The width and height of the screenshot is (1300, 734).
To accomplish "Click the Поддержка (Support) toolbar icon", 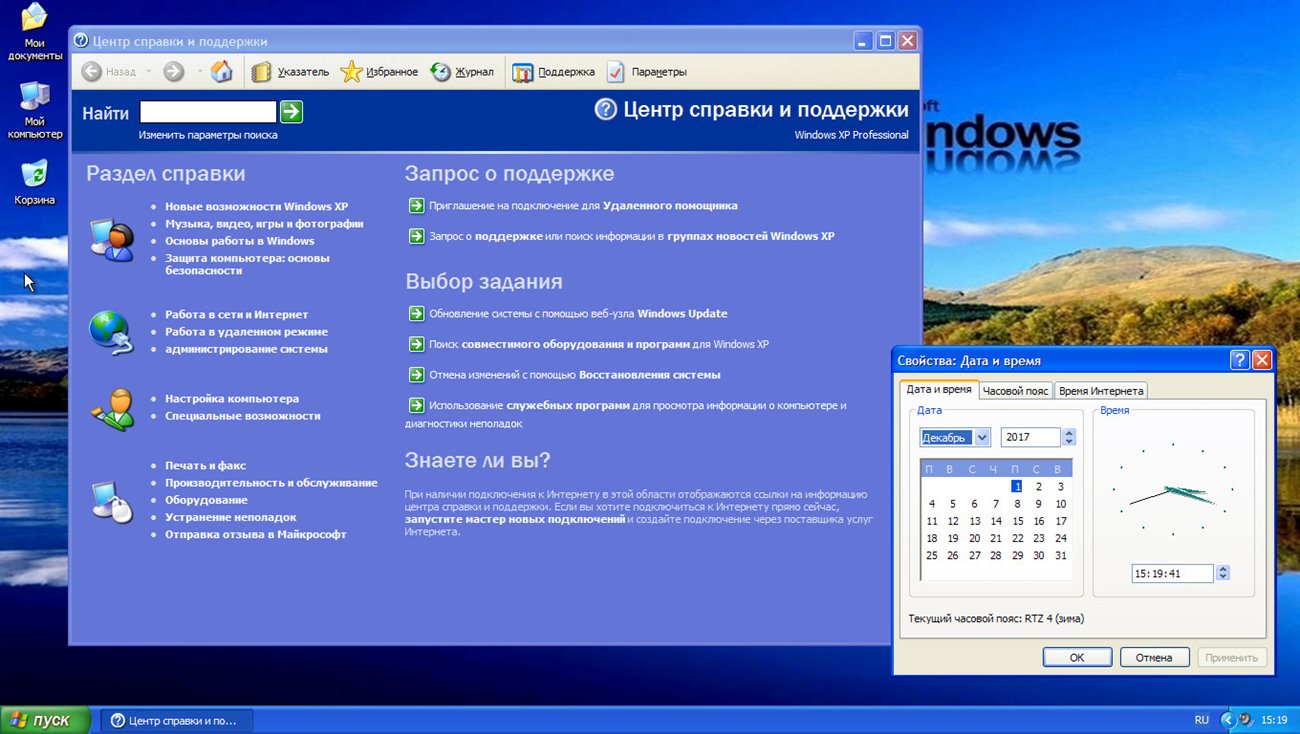I will point(523,72).
